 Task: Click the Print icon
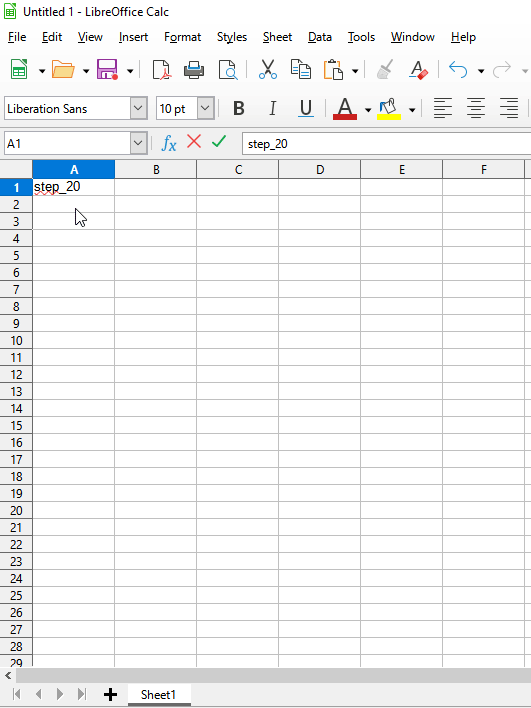194,70
